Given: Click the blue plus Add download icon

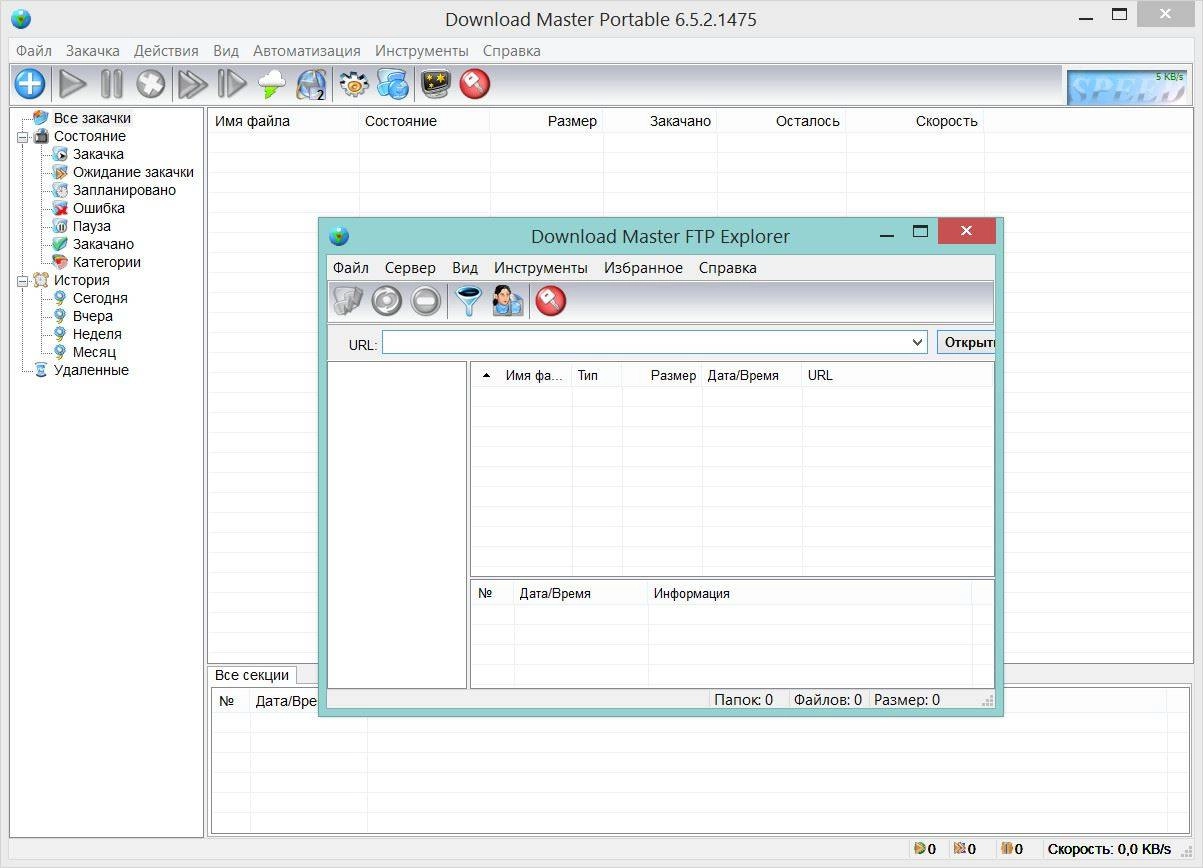Looking at the screenshot, I should pos(29,84).
